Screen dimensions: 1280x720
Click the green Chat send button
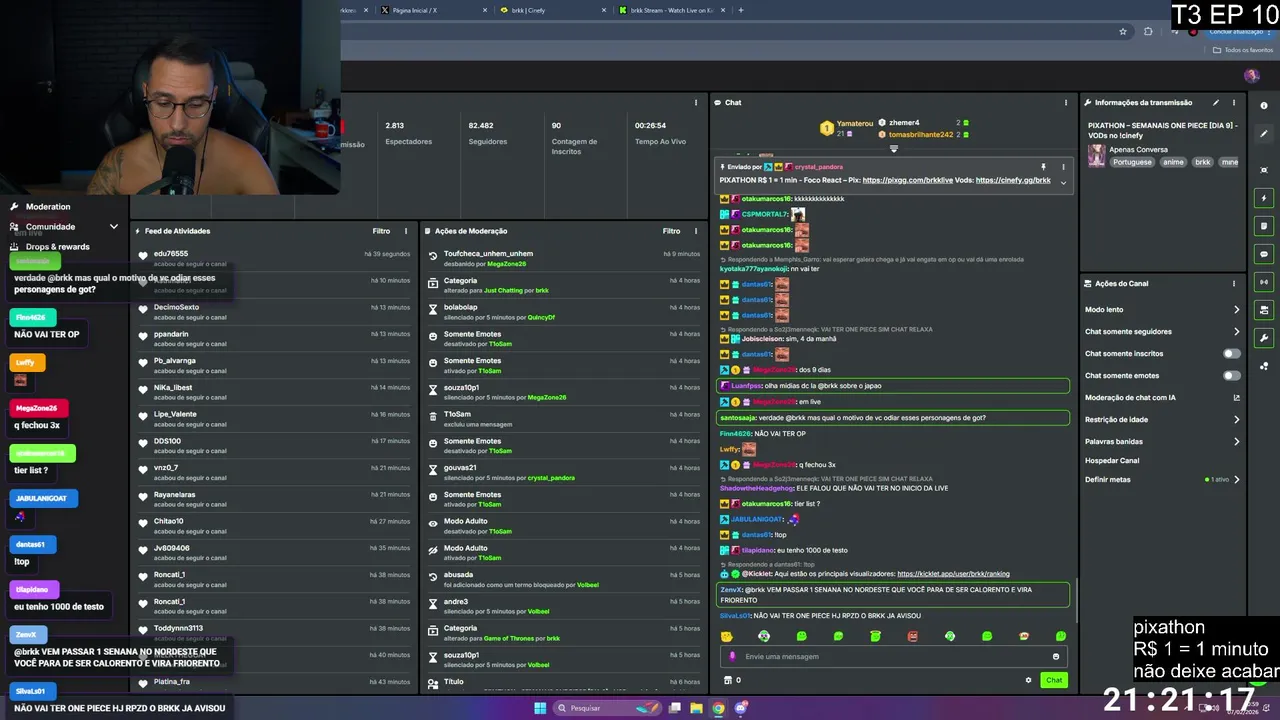[x=1054, y=680]
